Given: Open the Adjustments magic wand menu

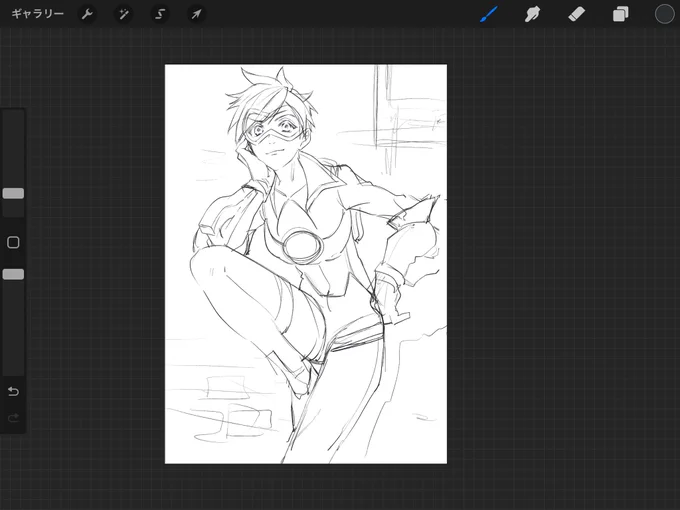Looking at the screenshot, I should pos(124,14).
